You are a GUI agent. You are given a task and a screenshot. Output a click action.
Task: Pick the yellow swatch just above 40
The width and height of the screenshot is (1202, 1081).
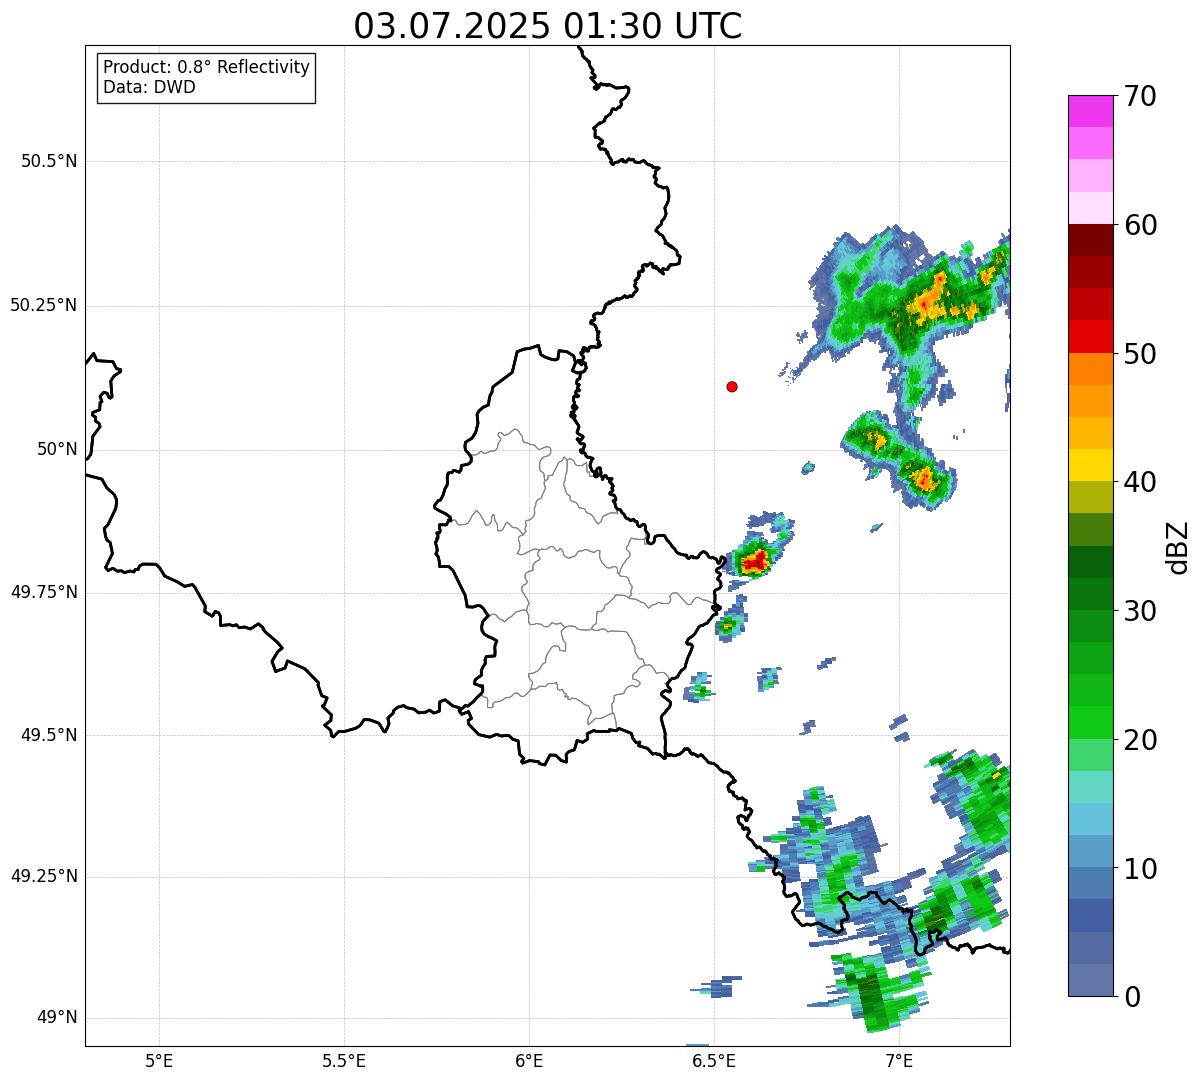pos(1091,466)
